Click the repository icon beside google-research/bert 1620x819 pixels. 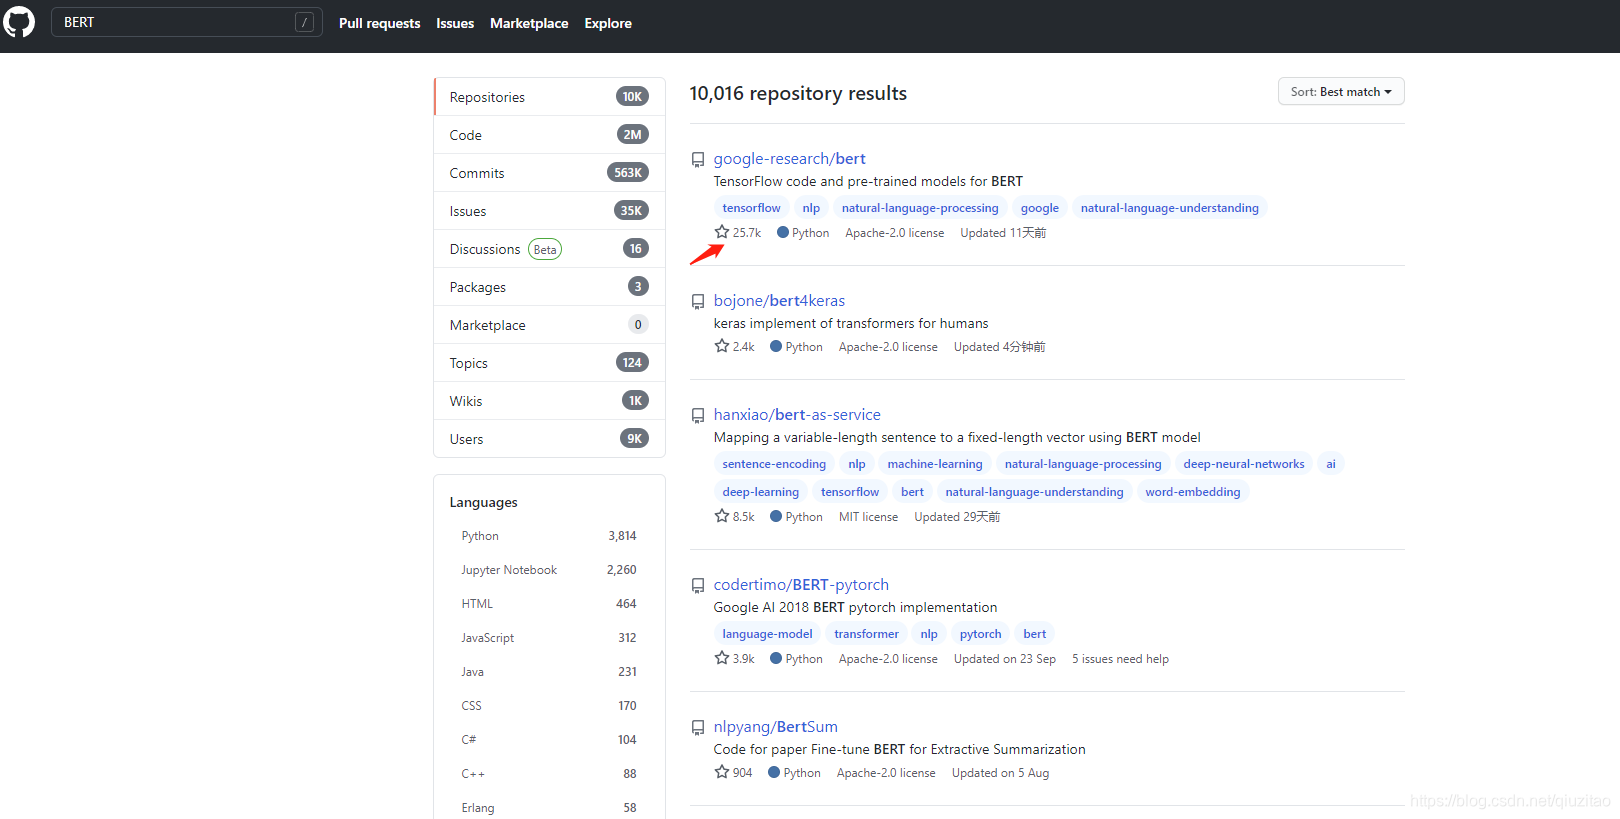coord(698,160)
